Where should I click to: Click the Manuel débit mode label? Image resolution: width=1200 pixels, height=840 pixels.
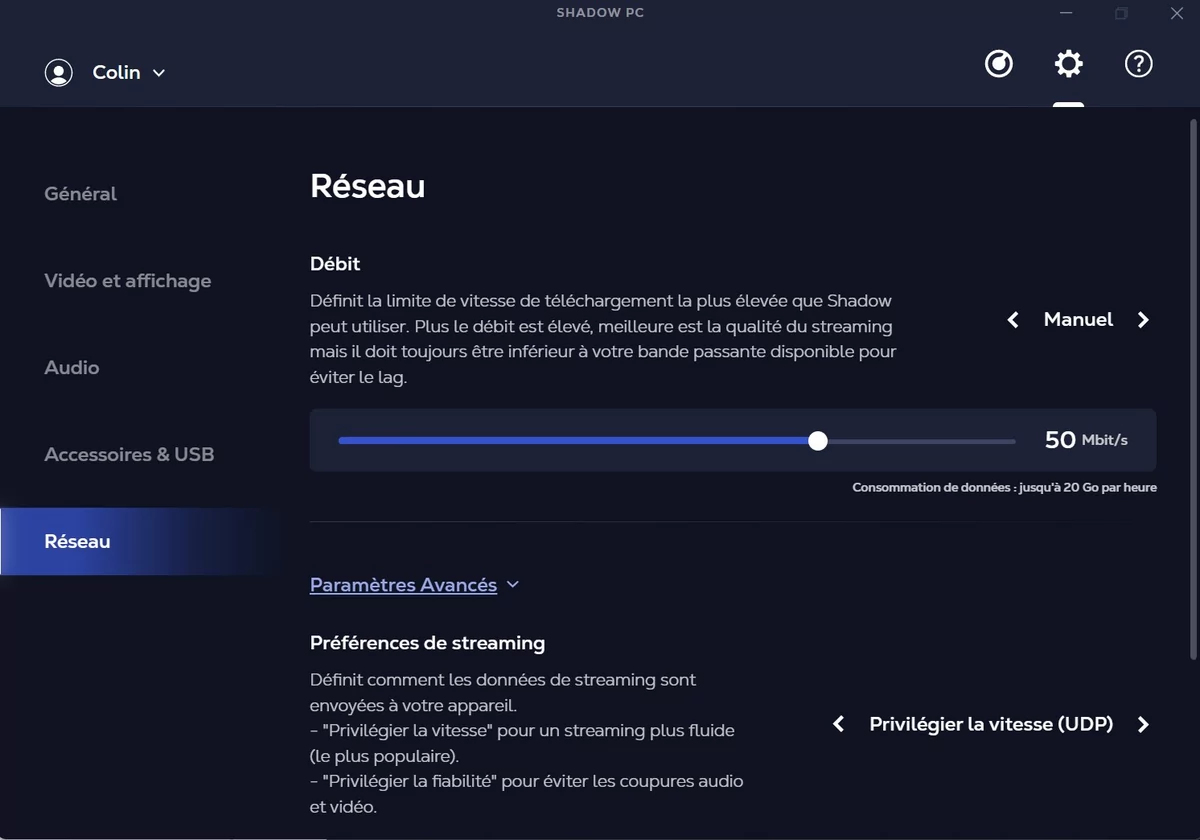tap(1078, 320)
